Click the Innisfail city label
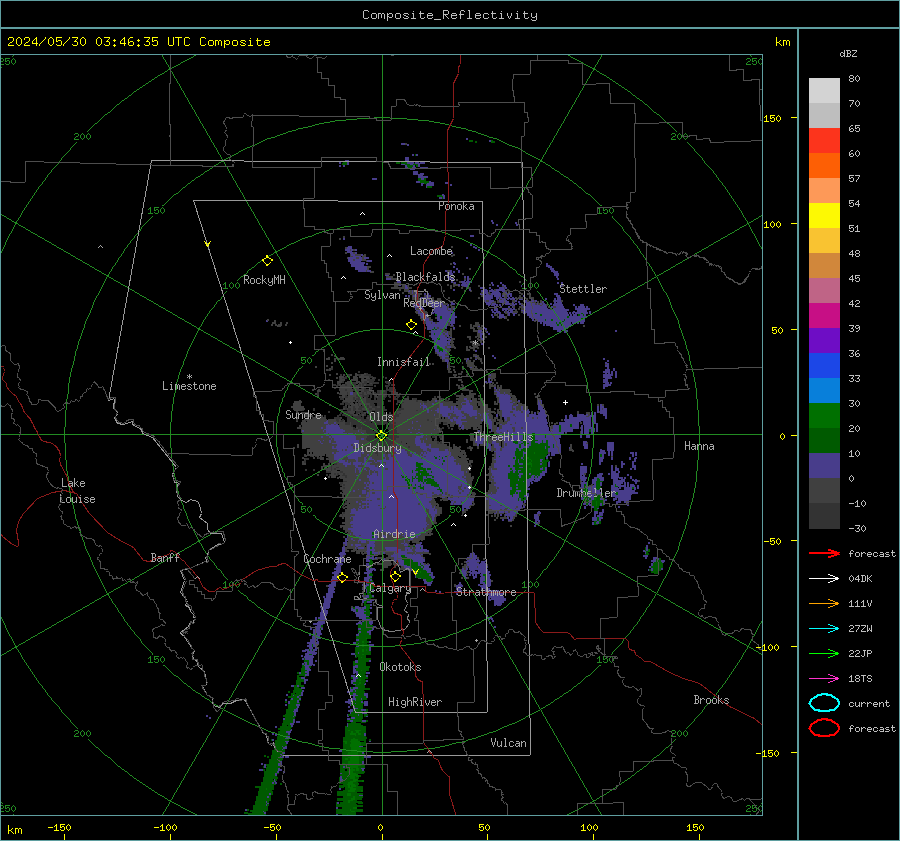 (404, 362)
